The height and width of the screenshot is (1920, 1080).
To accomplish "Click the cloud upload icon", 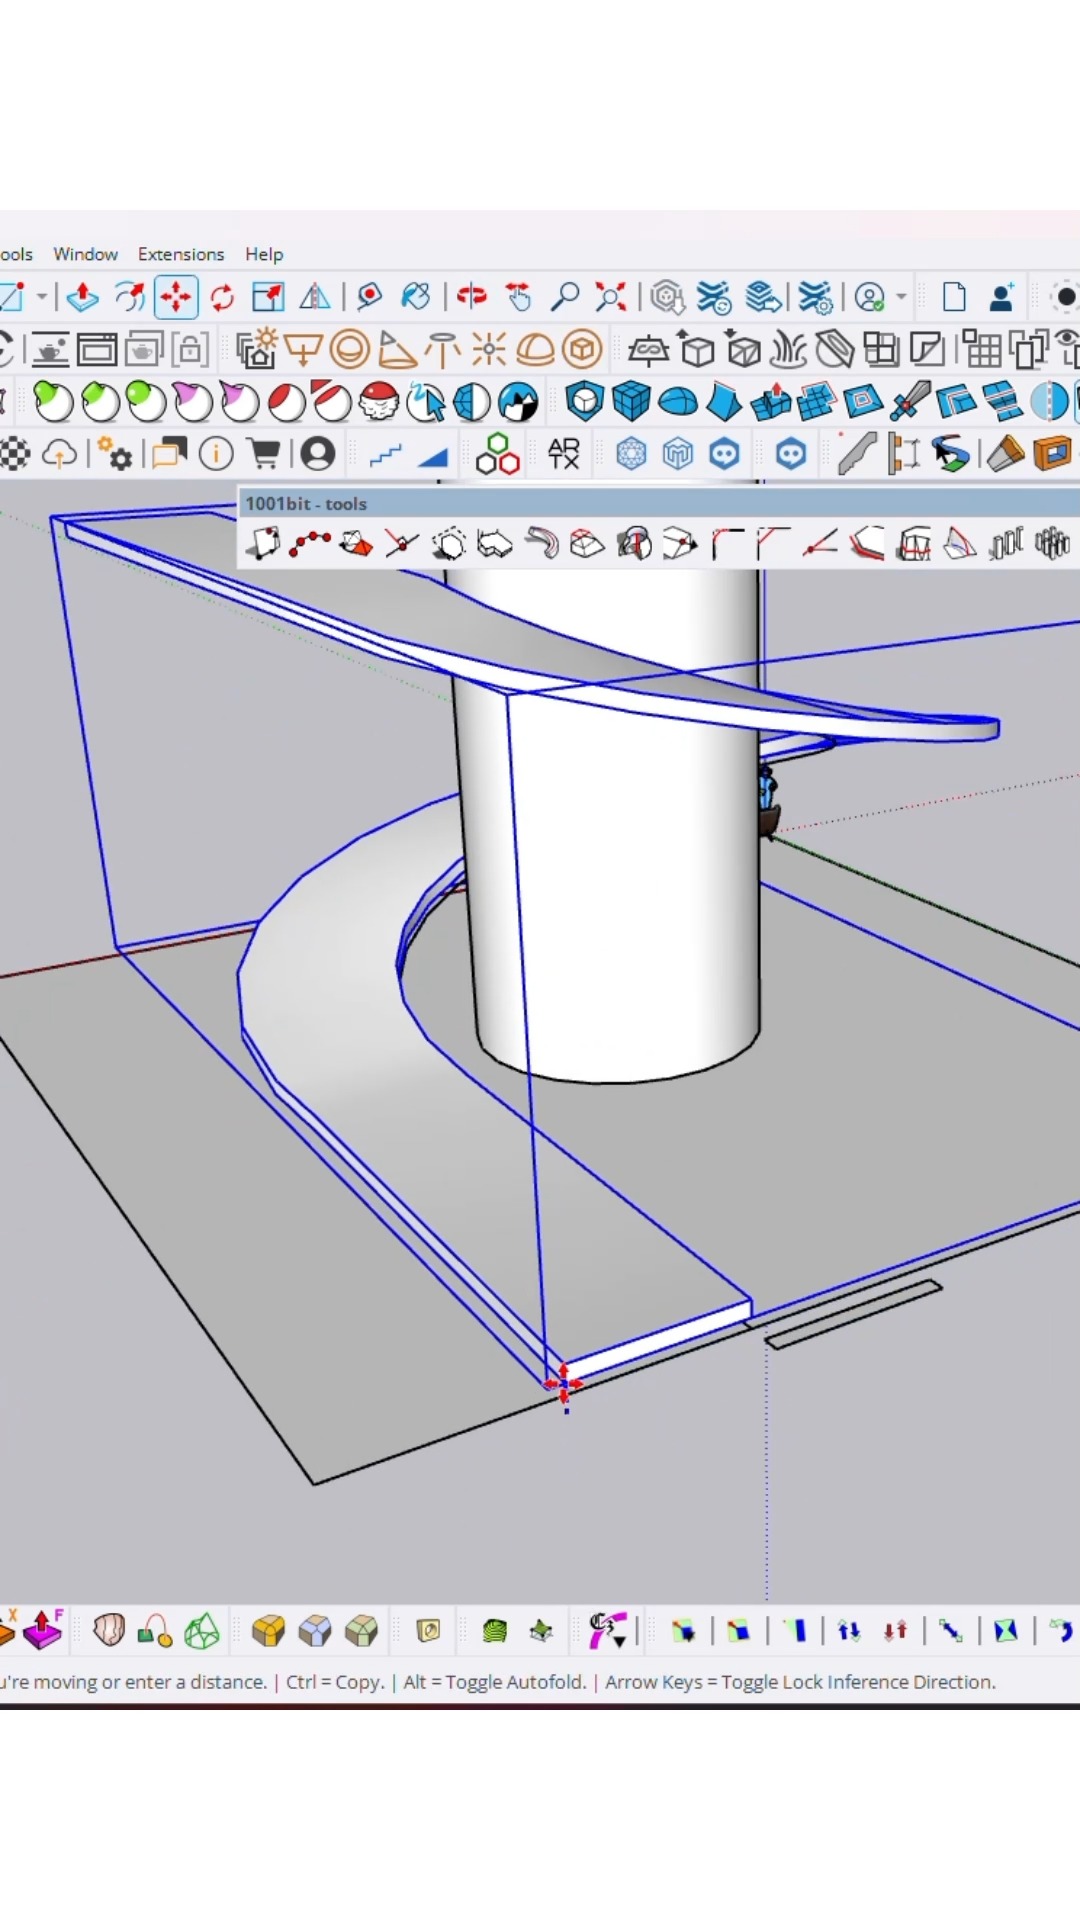I will tap(59, 455).
